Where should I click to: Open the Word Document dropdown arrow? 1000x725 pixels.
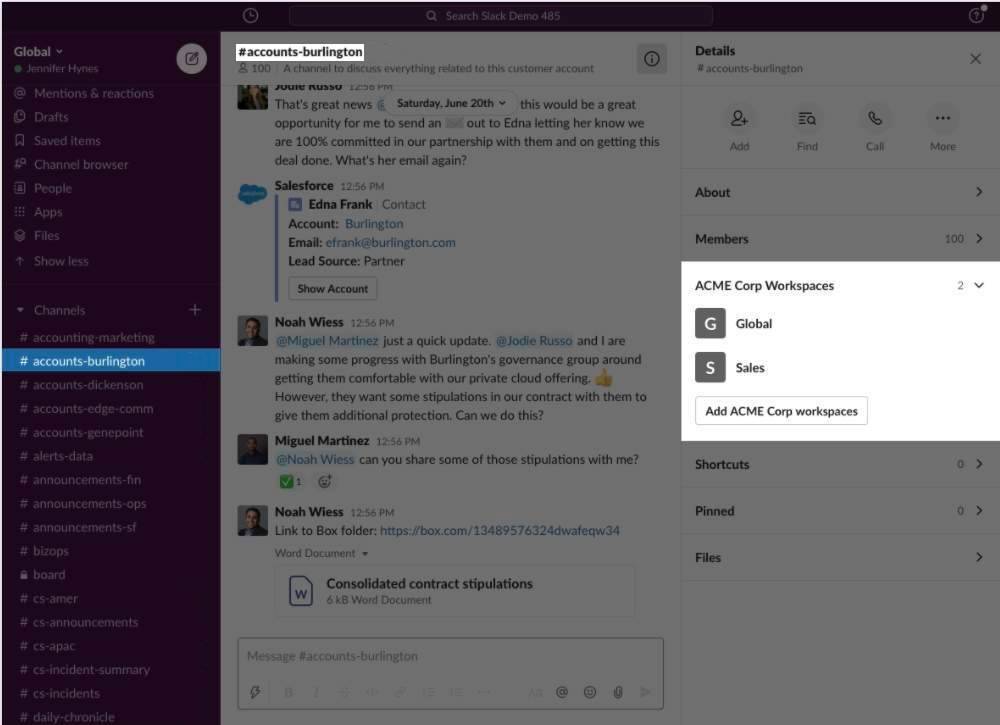click(365, 553)
